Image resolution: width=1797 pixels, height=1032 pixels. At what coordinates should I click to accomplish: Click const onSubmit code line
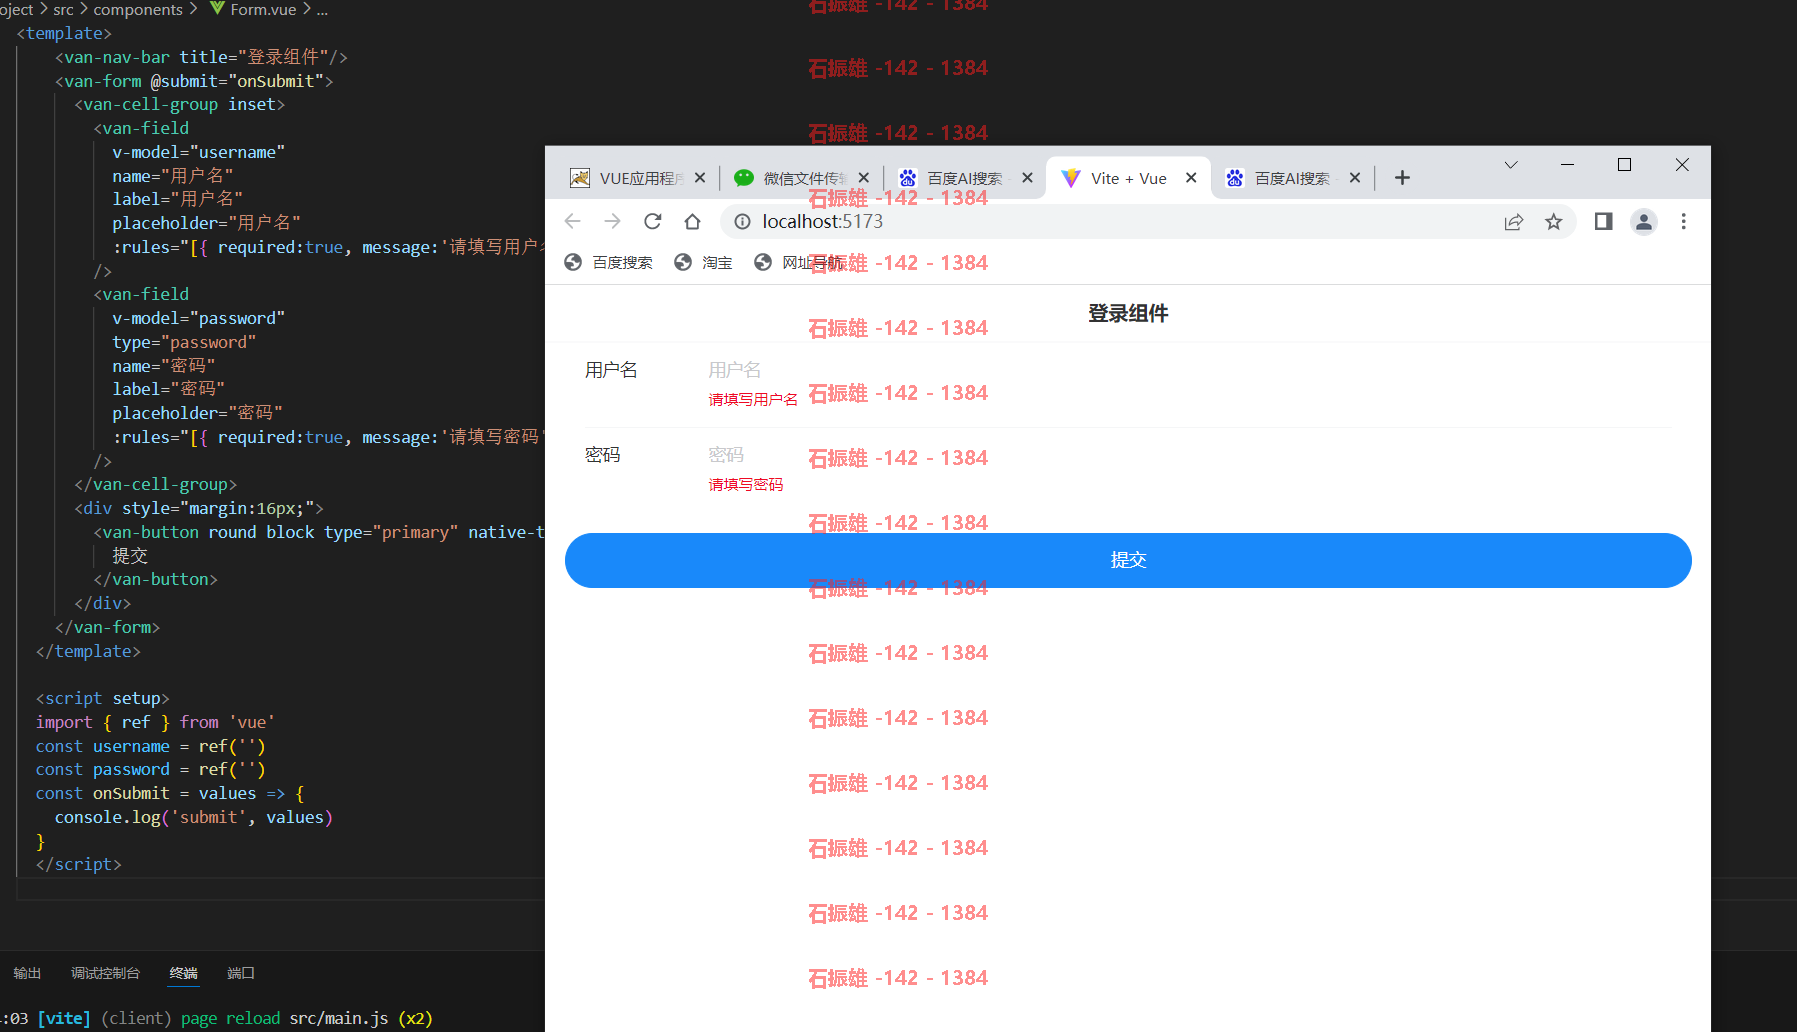pyautogui.click(x=170, y=793)
